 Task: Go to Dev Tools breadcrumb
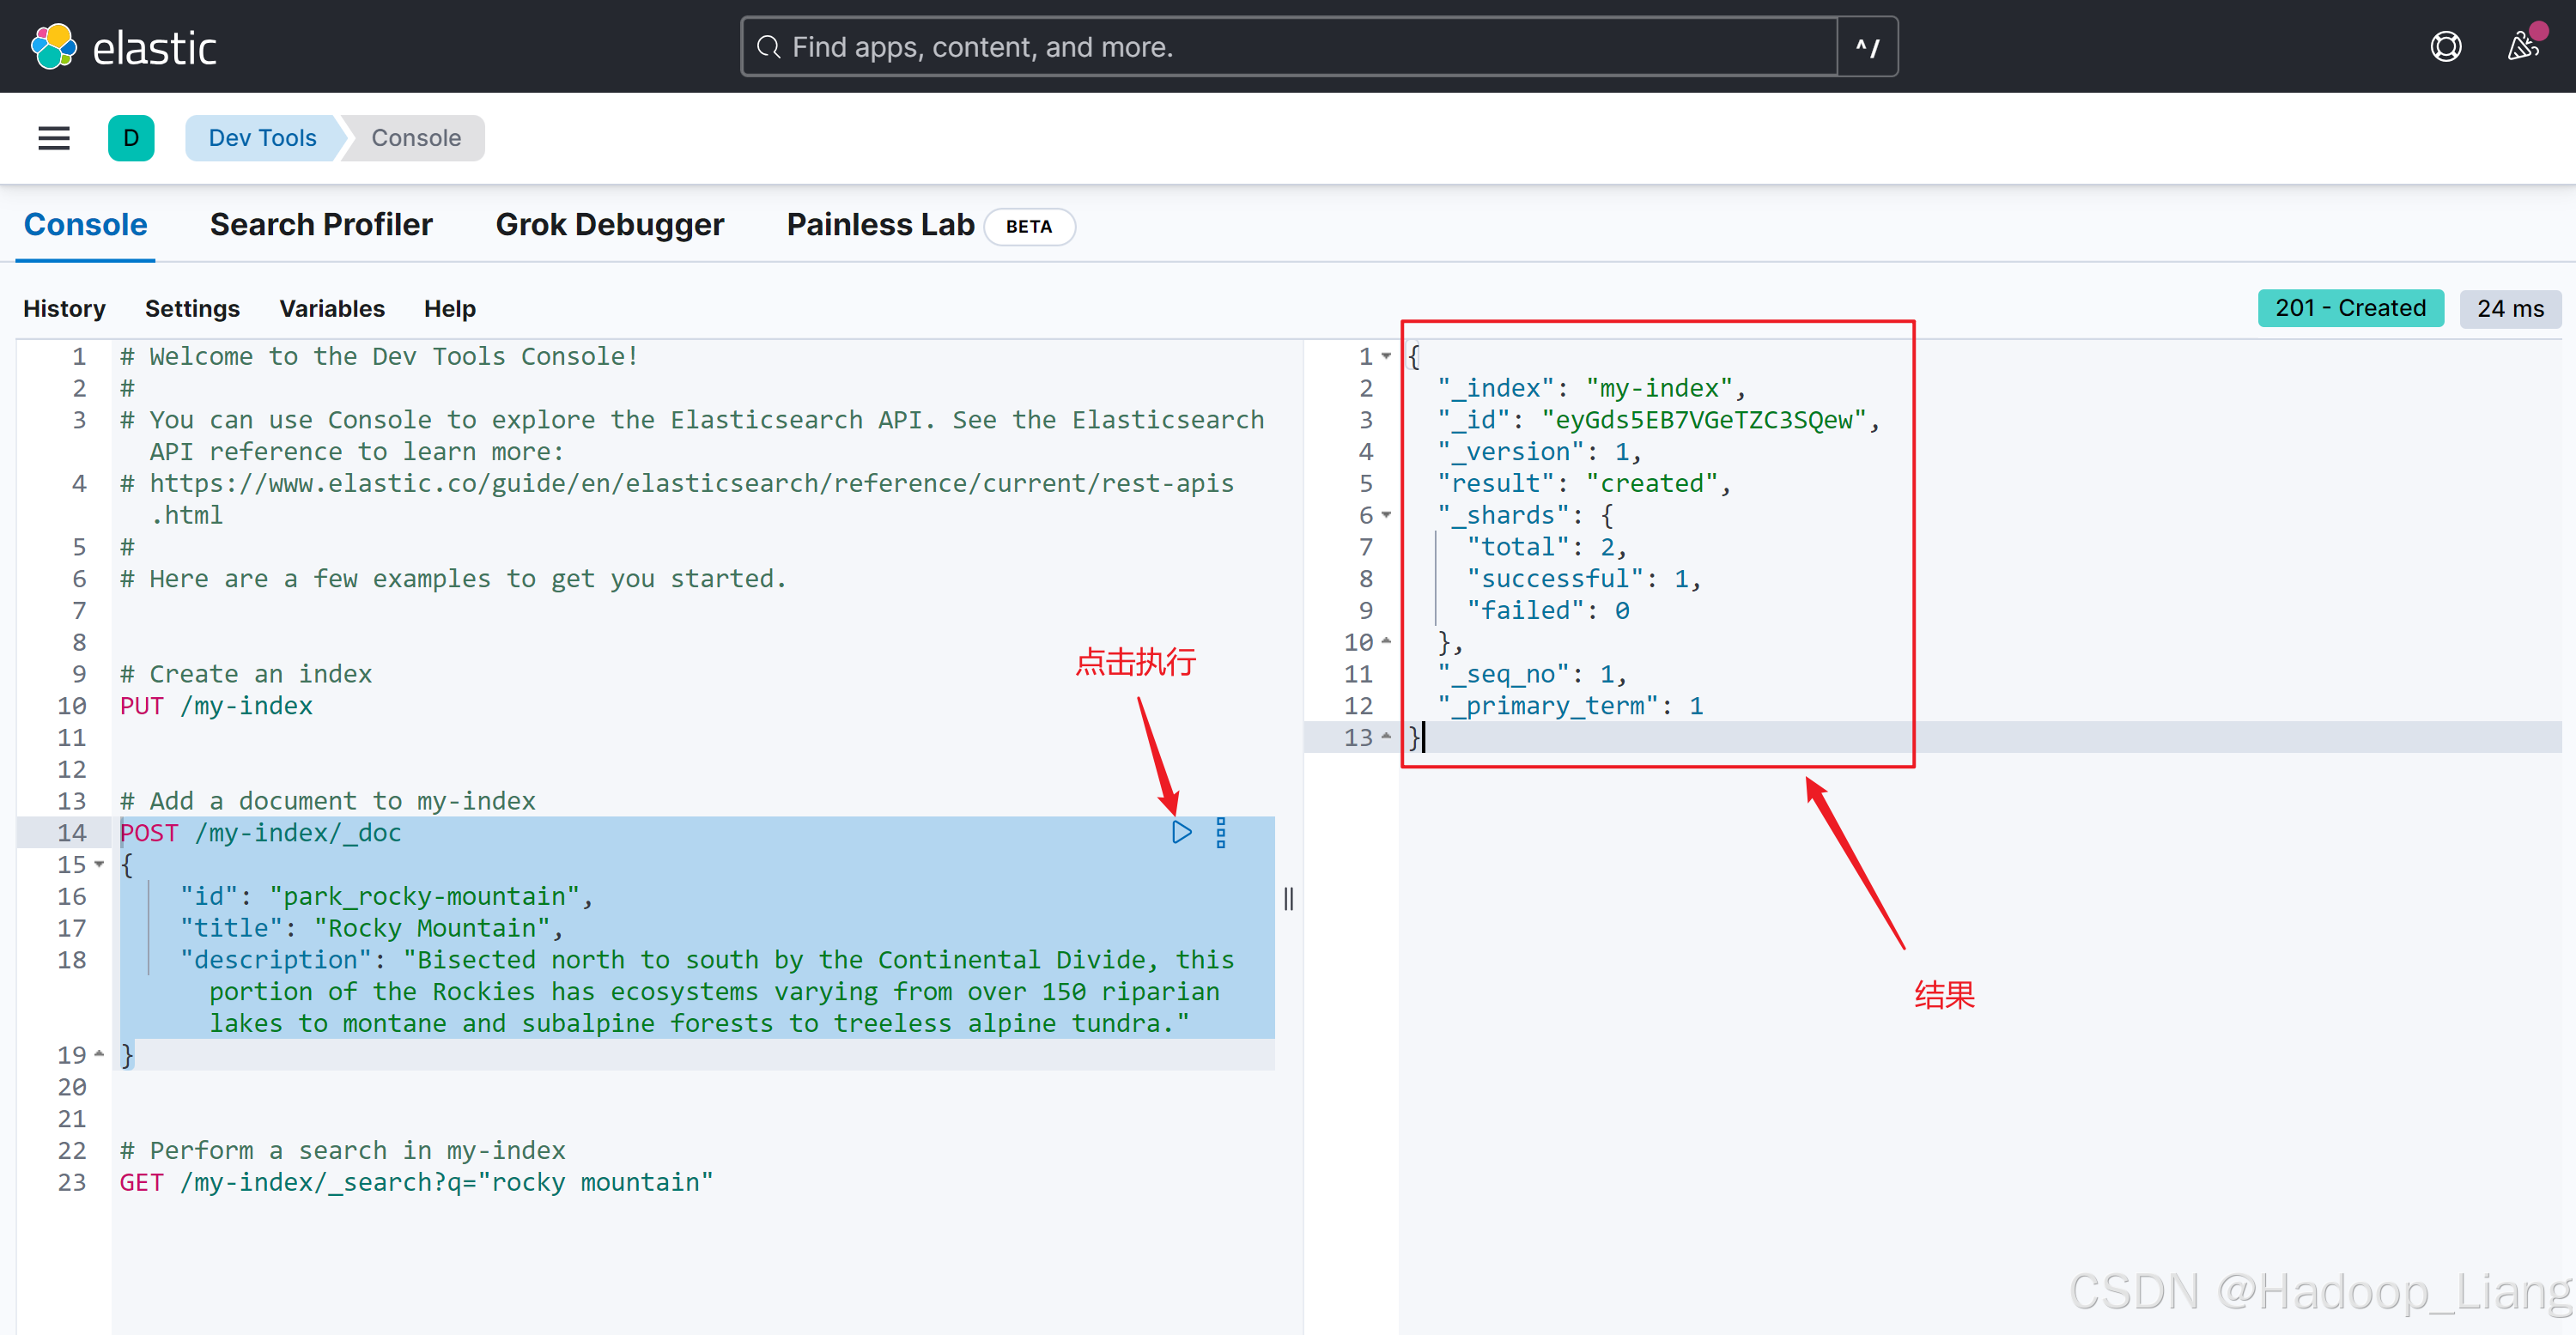click(x=262, y=138)
